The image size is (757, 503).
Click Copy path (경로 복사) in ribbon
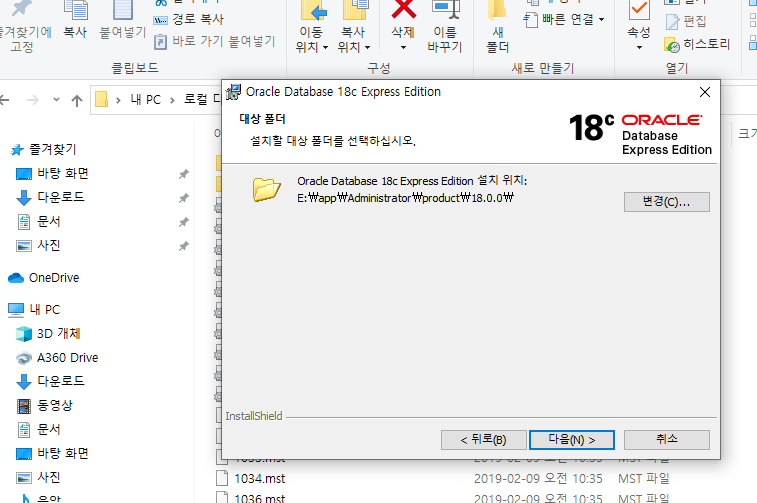click(x=189, y=19)
